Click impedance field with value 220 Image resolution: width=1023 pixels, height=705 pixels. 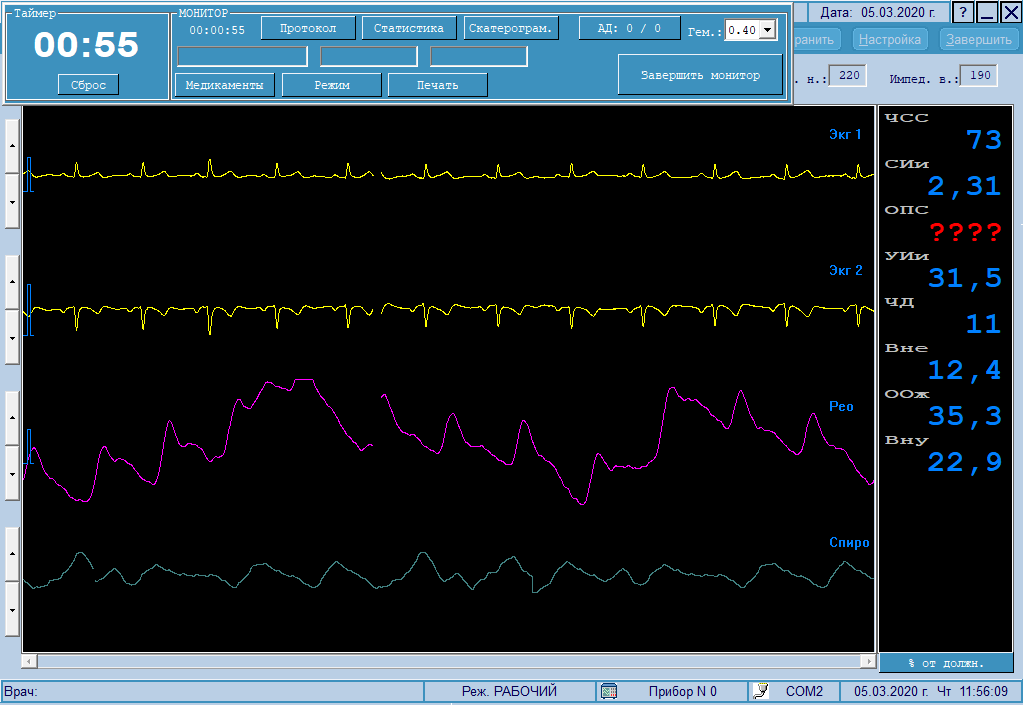[x=848, y=76]
